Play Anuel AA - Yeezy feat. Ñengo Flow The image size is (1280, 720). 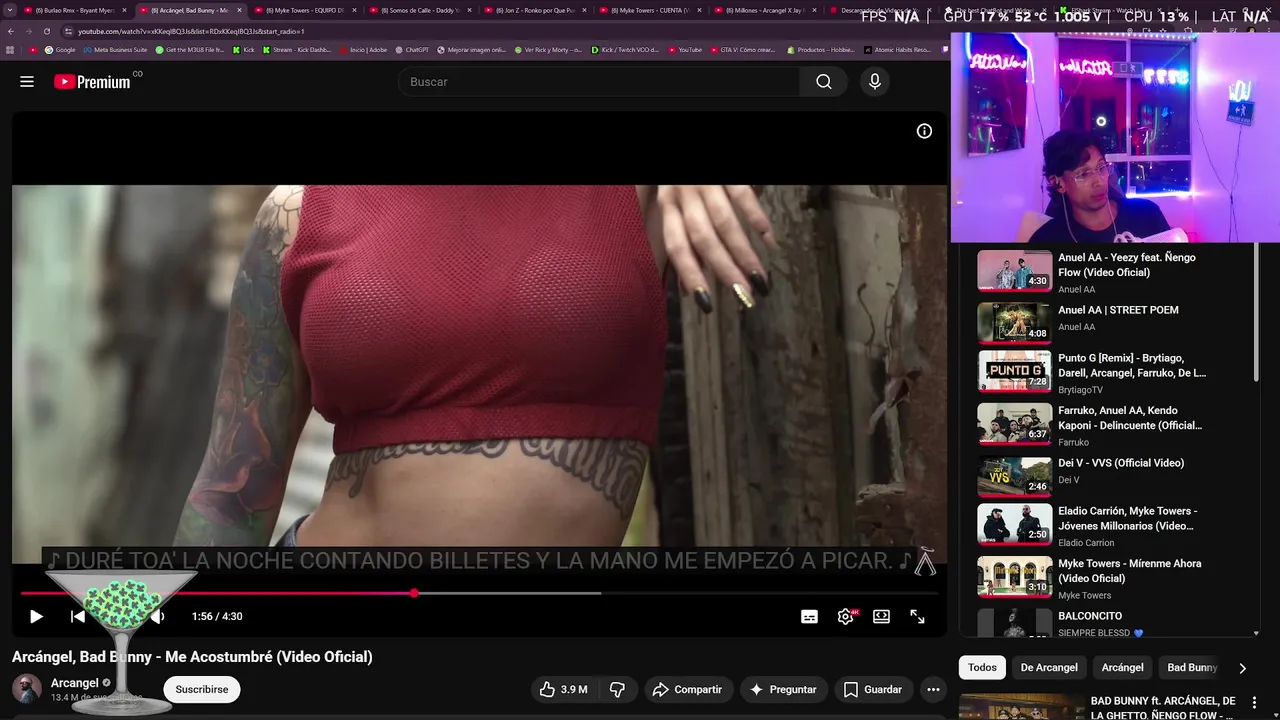click(1108, 270)
